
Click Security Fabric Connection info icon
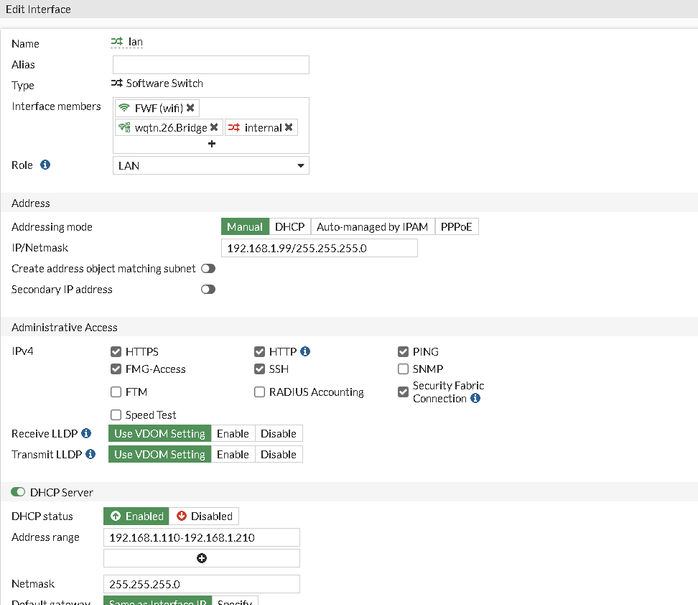(475, 398)
